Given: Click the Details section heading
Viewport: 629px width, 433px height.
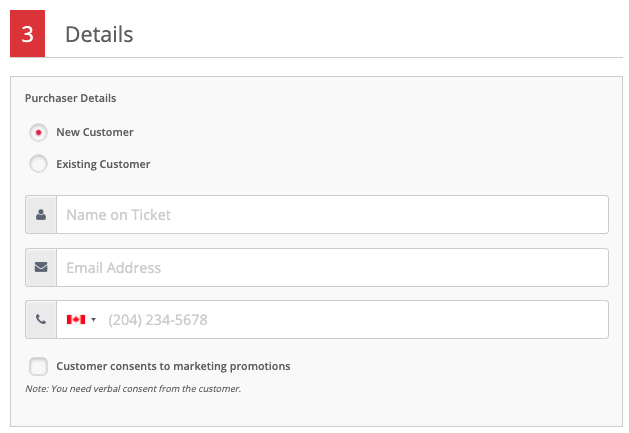Looking at the screenshot, I should (x=99, y=34).
